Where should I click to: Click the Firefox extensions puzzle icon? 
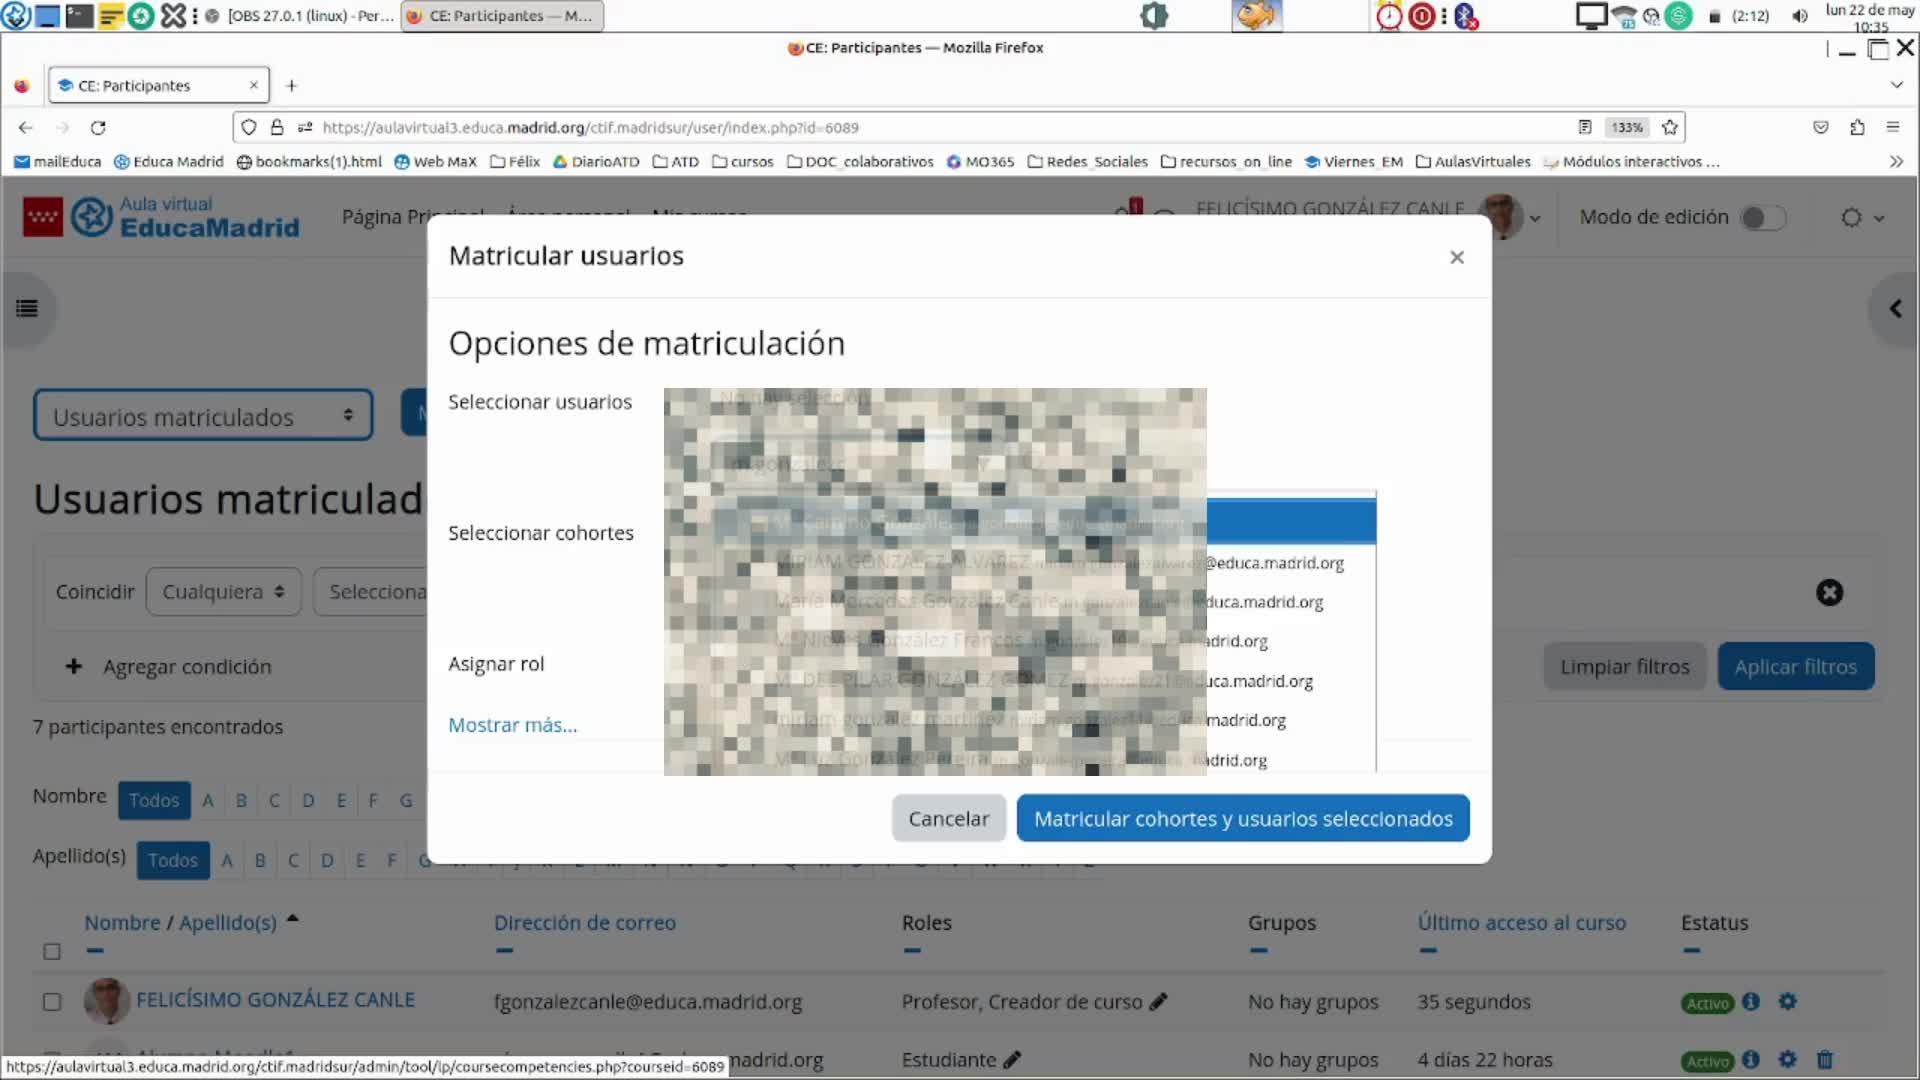(x=1857, y=127)
